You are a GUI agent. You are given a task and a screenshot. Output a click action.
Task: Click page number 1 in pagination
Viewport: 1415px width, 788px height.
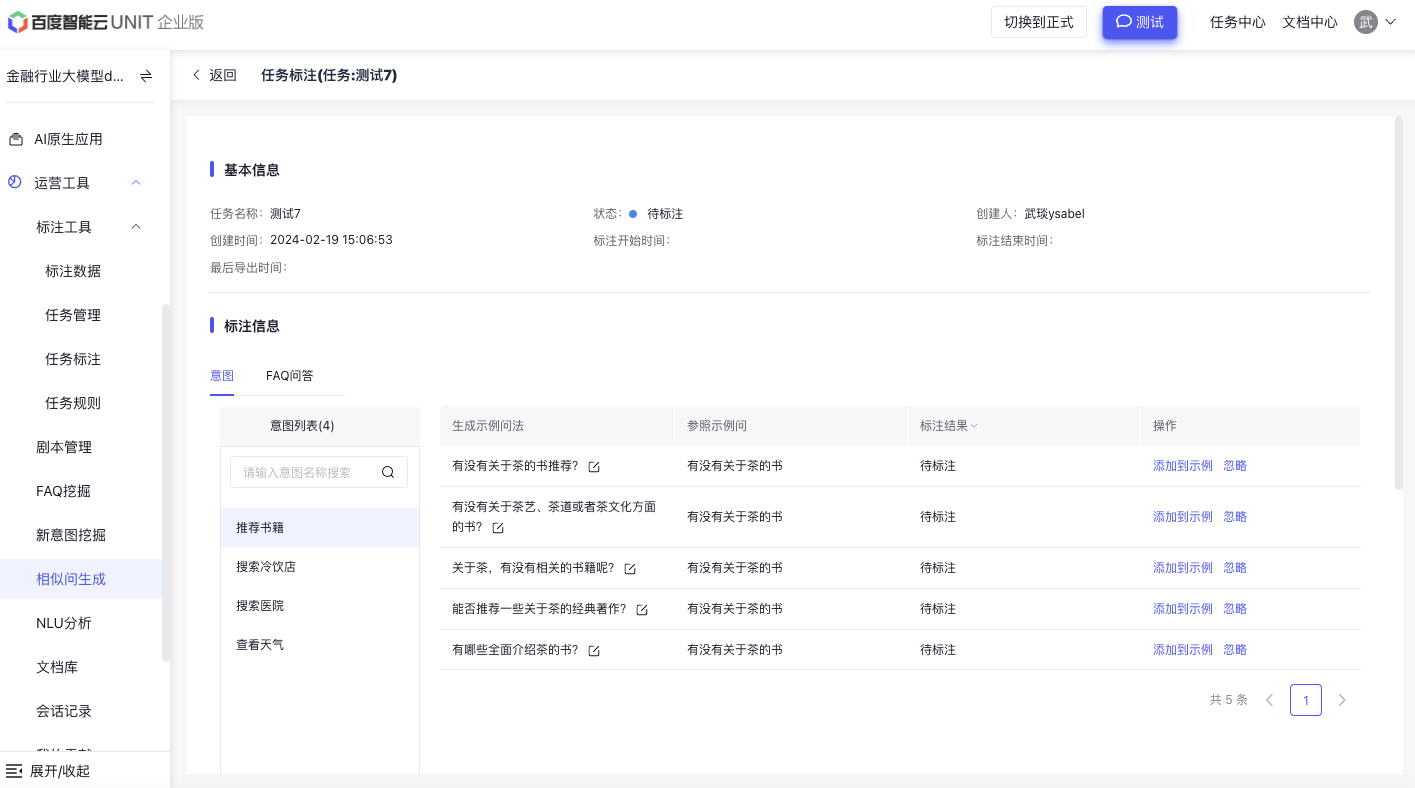pyautogui.click(x=1306, y=700)
